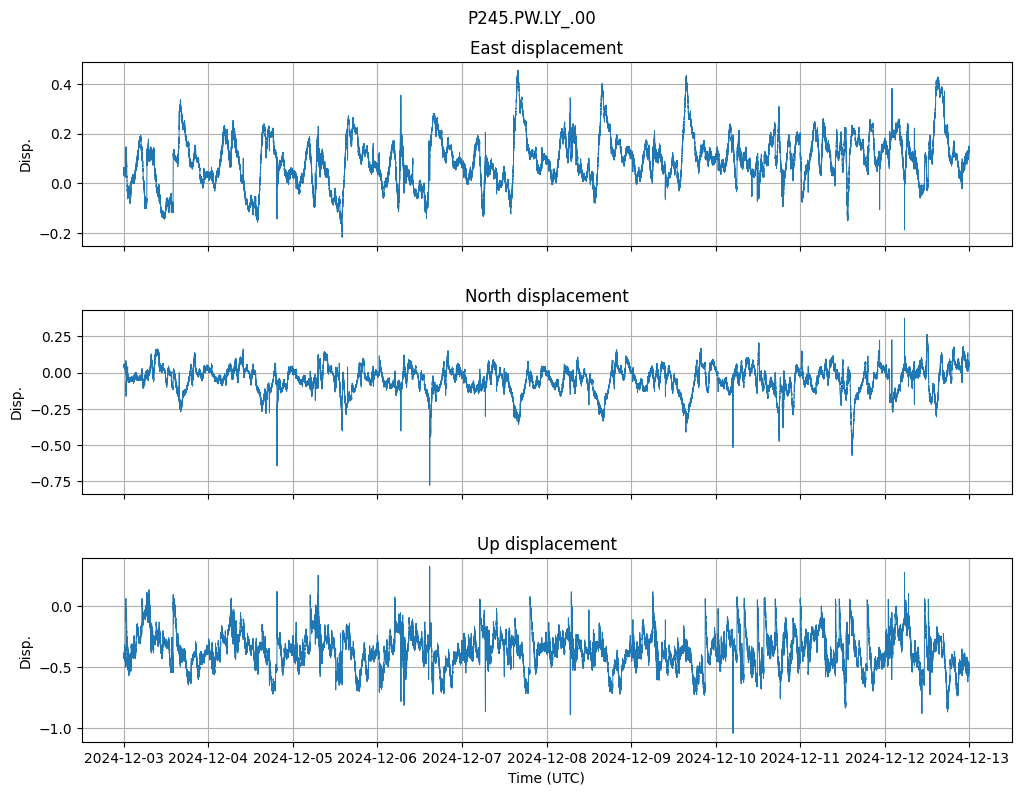The height and width of the screenshot is (795, 1021).
Task: Select the East displacement subplot title
Action: tap(546, 48)
